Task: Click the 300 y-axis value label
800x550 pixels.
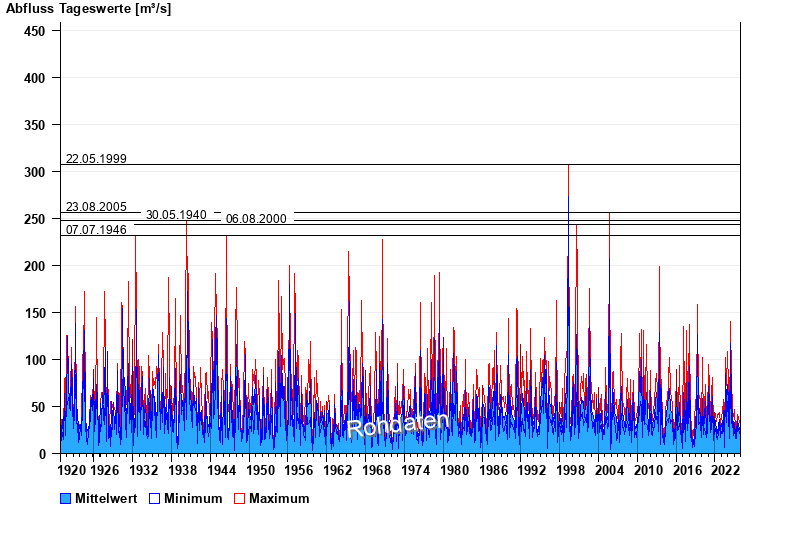Action: (35, 172)
